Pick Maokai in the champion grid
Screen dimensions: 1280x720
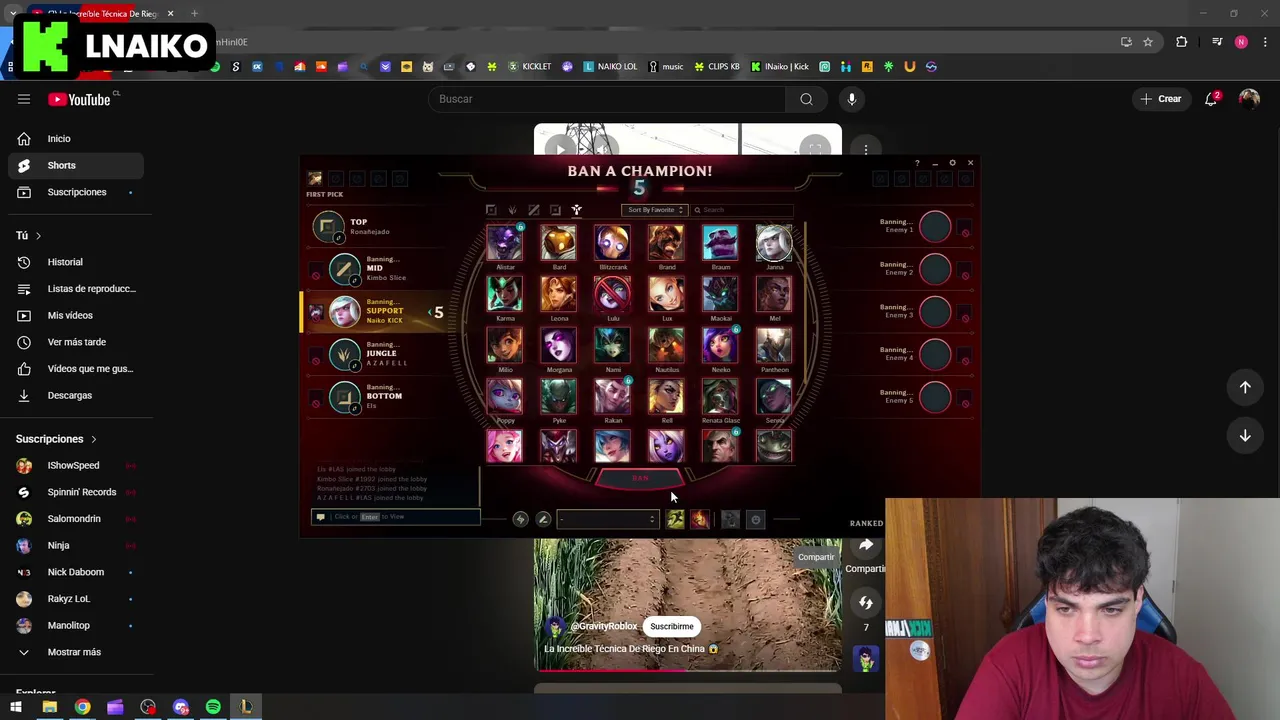tap(720, 294)
